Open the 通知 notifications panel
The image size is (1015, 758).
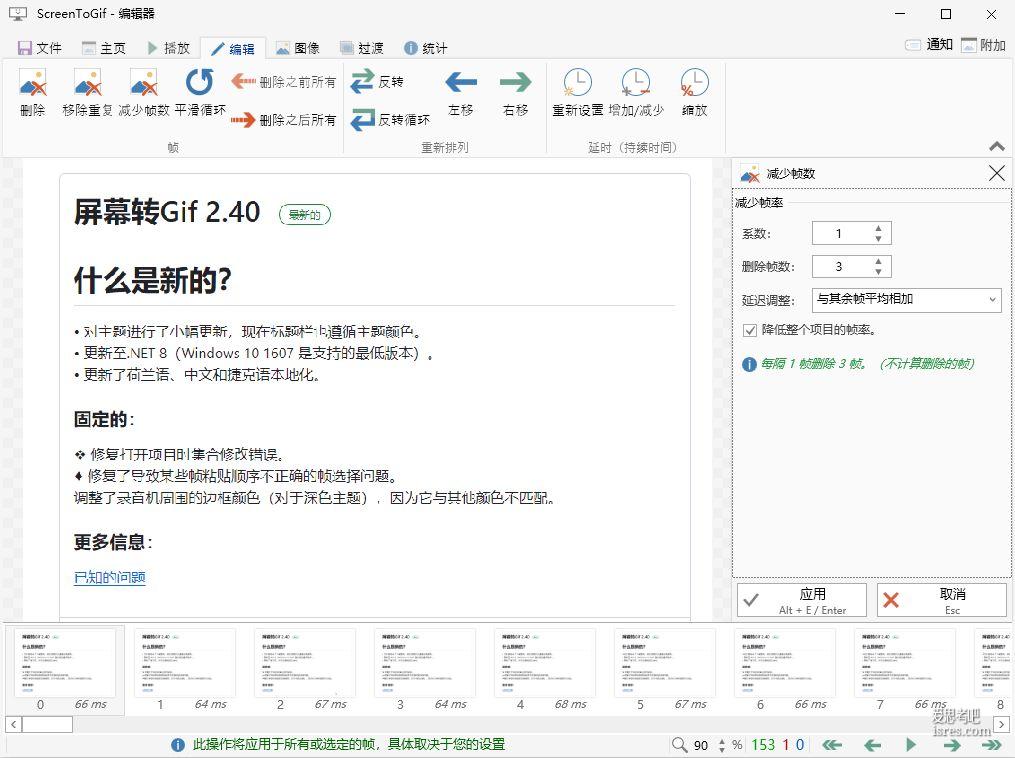point(929,45)
